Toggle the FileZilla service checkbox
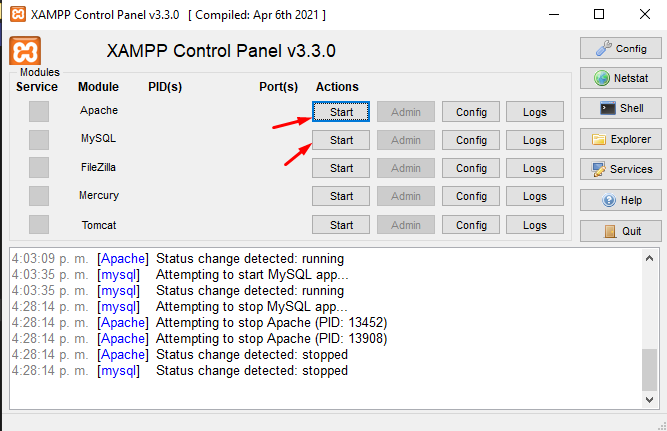667x431 pixels. click(x=39, y=167)
